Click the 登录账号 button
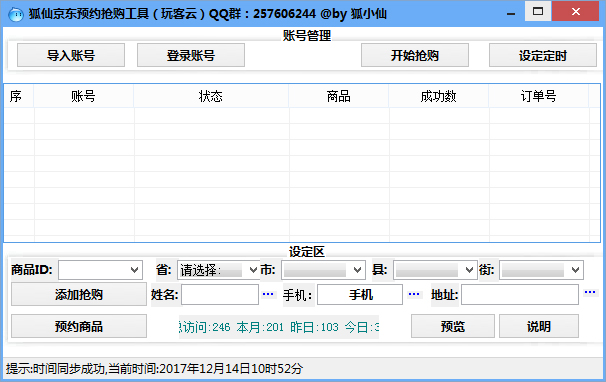This screenshot has height=382, width=606. [x=191, y=55]
